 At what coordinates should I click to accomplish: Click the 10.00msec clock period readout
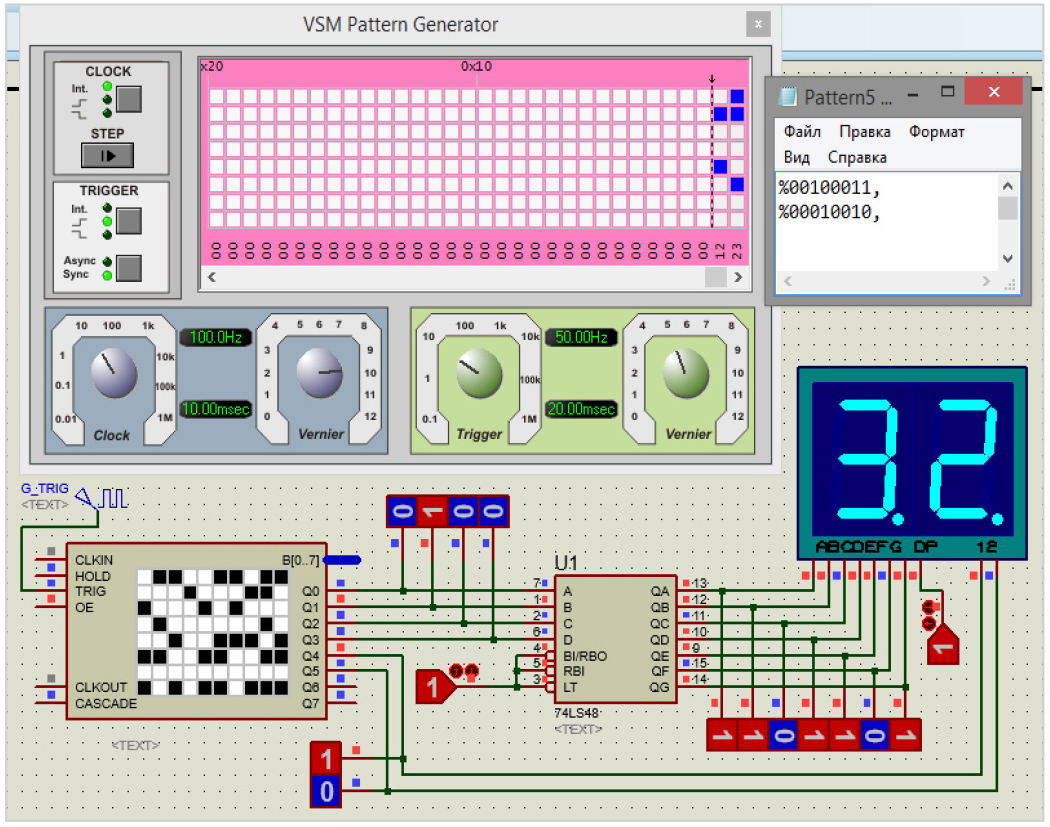216,408
